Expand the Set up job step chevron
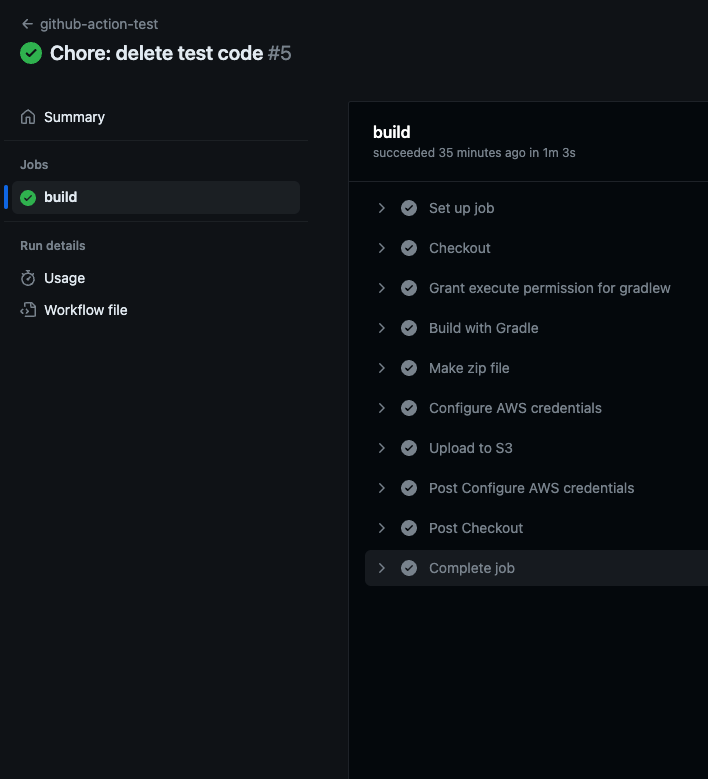708x779 pixels. [x=382, y=208]
